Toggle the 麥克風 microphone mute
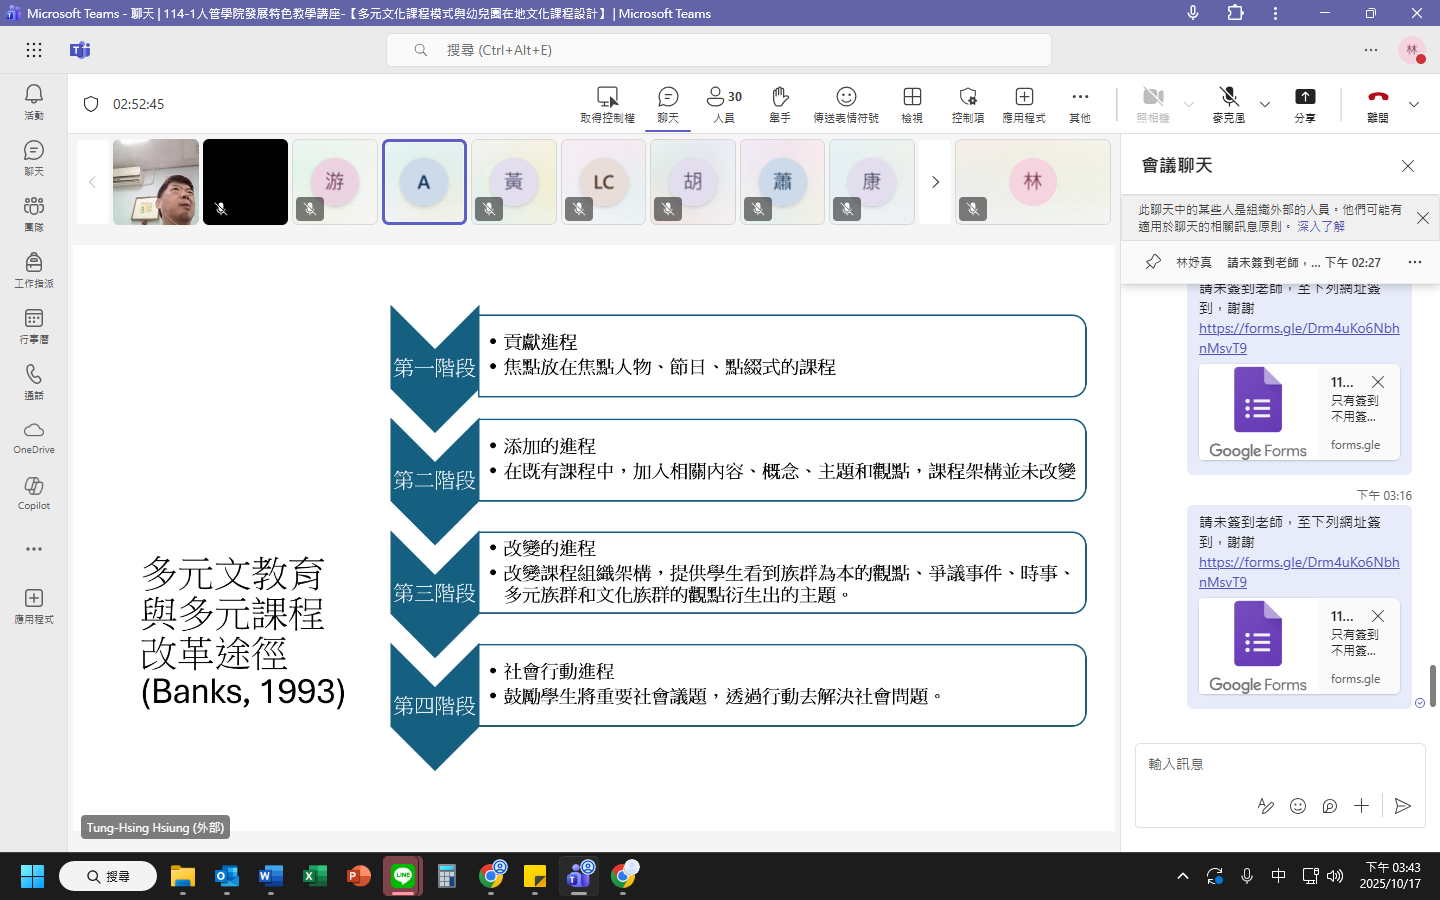The image size is (1440, 900). tap(1229, 103)
